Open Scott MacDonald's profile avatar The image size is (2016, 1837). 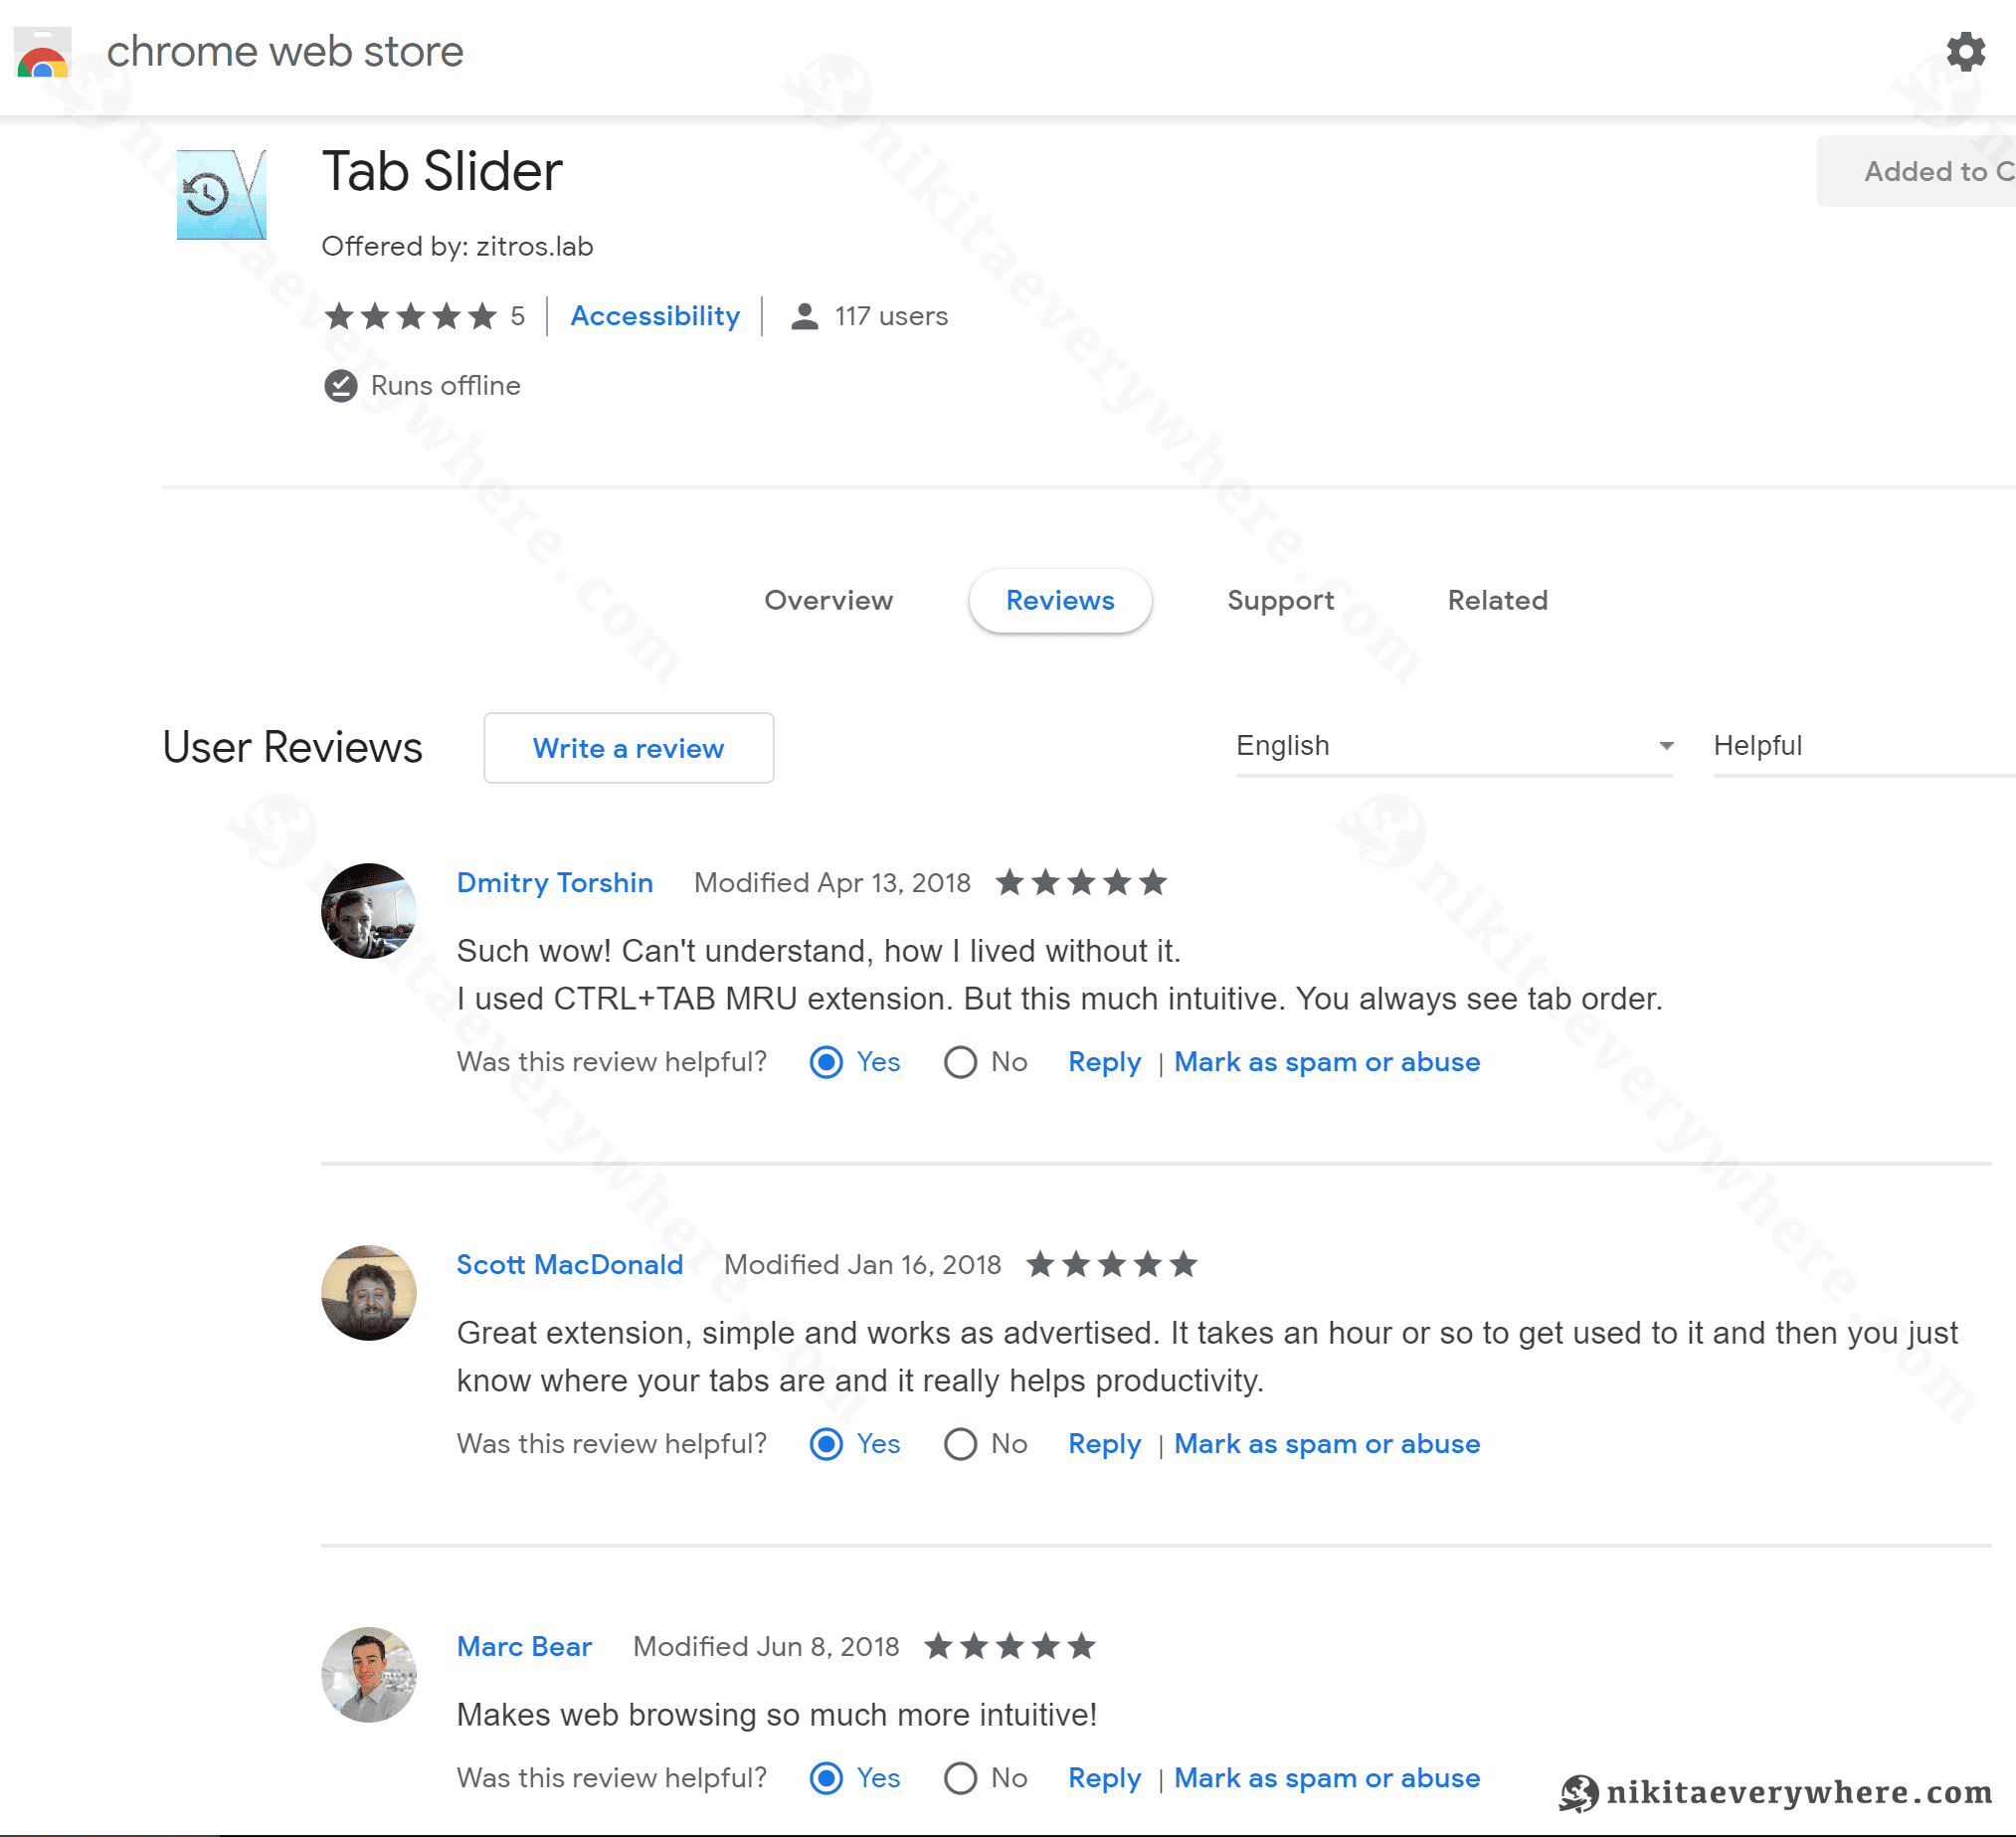click(x=368, y=1293)
